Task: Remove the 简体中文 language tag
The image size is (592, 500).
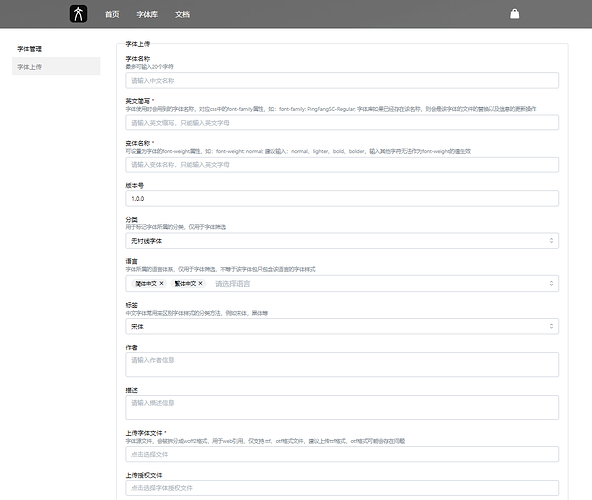Action: pyautogui.click(x=162, y=283)
